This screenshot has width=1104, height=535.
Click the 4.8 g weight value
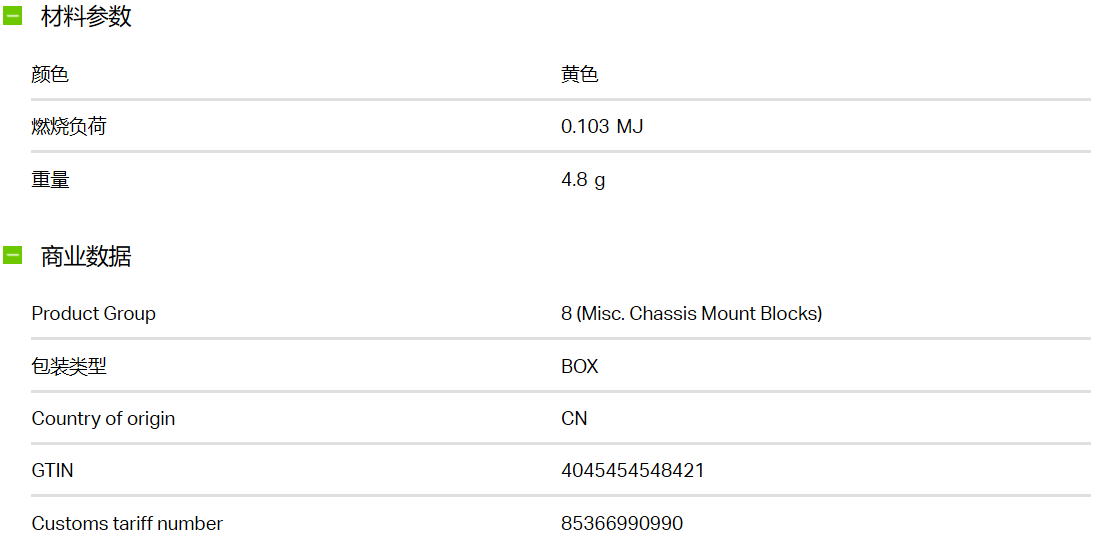coord(583,180)
